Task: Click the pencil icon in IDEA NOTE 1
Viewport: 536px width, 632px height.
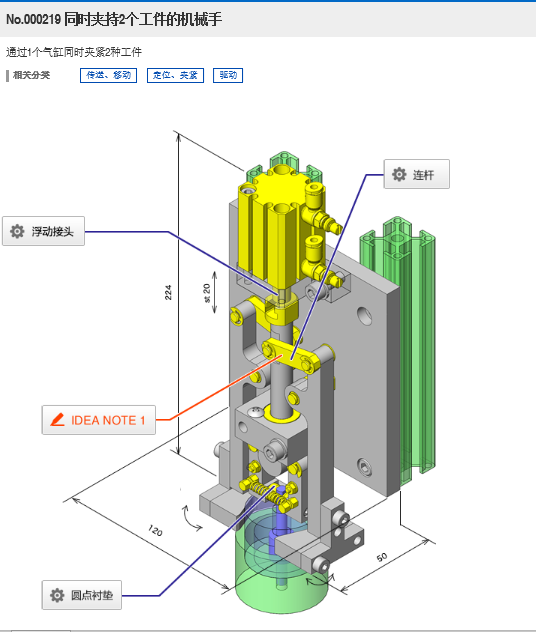Action: (x=57, y=420)
